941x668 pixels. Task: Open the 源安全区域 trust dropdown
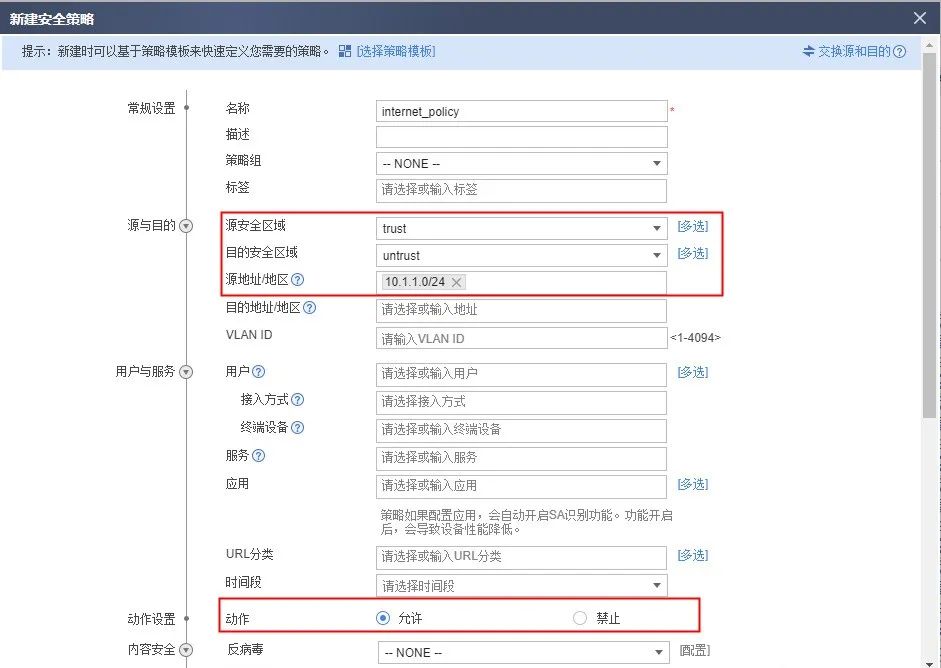[522, 228]
